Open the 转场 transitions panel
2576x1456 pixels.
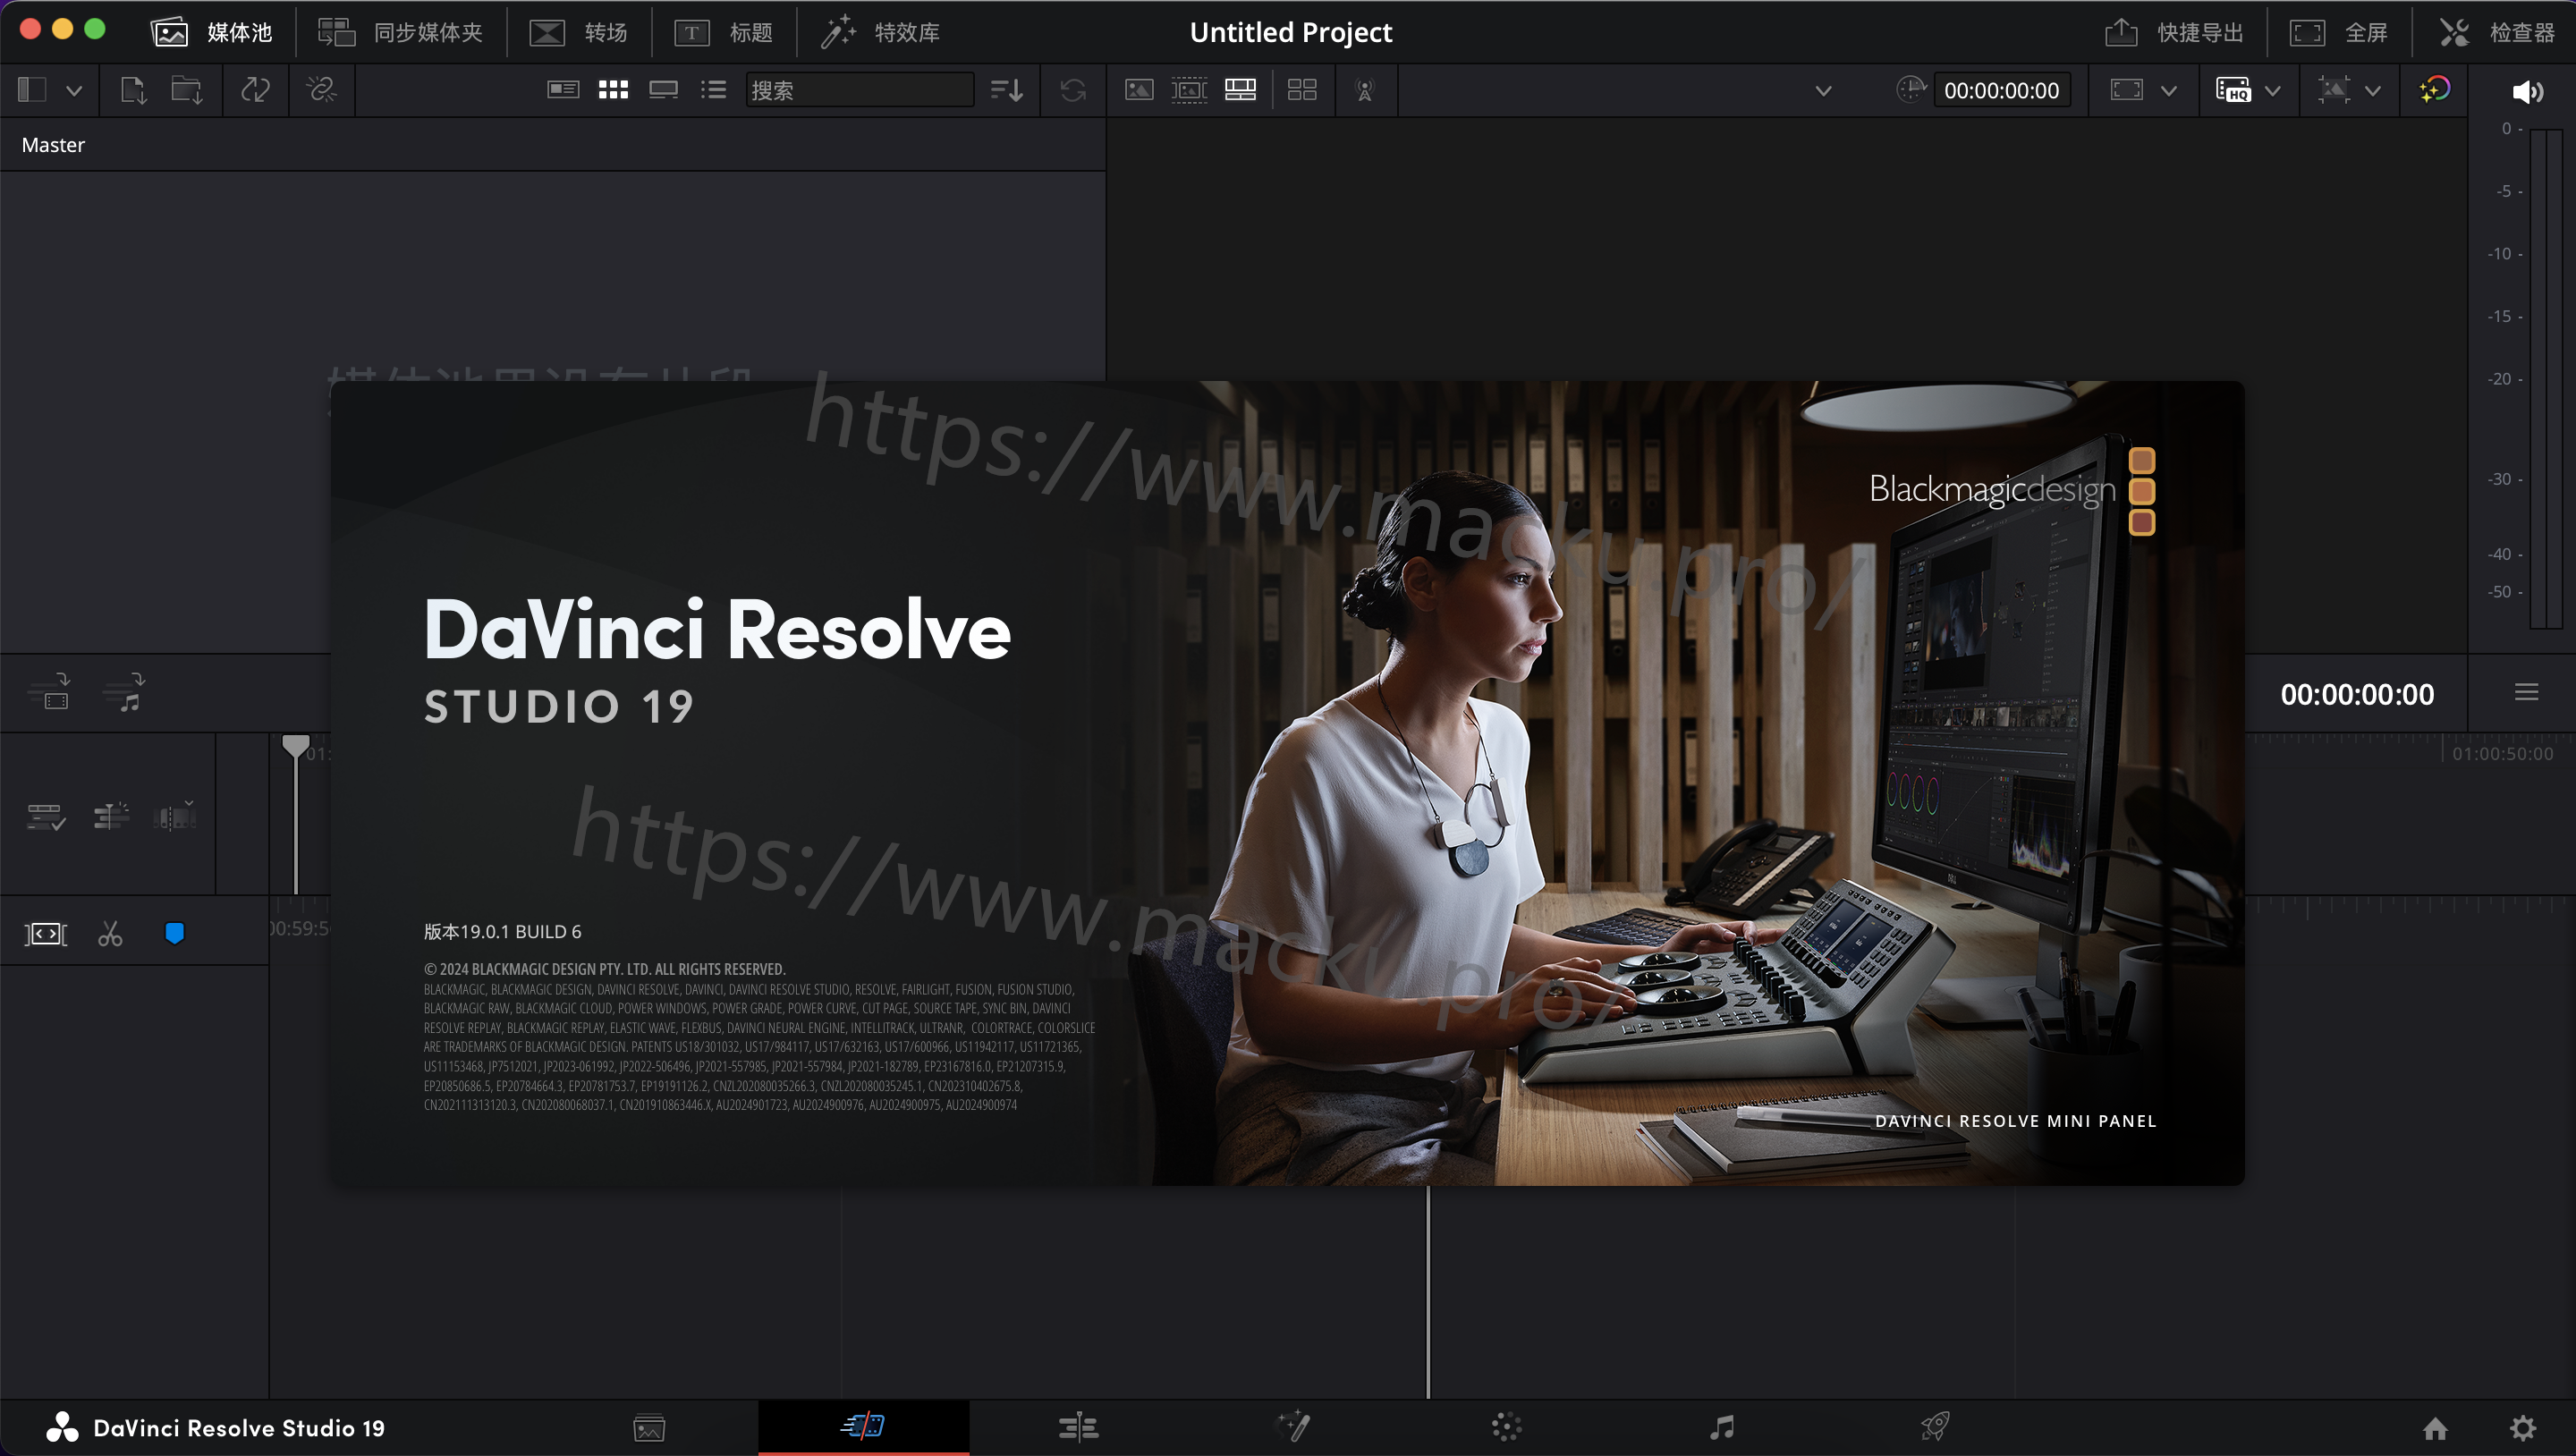point(578,32)
